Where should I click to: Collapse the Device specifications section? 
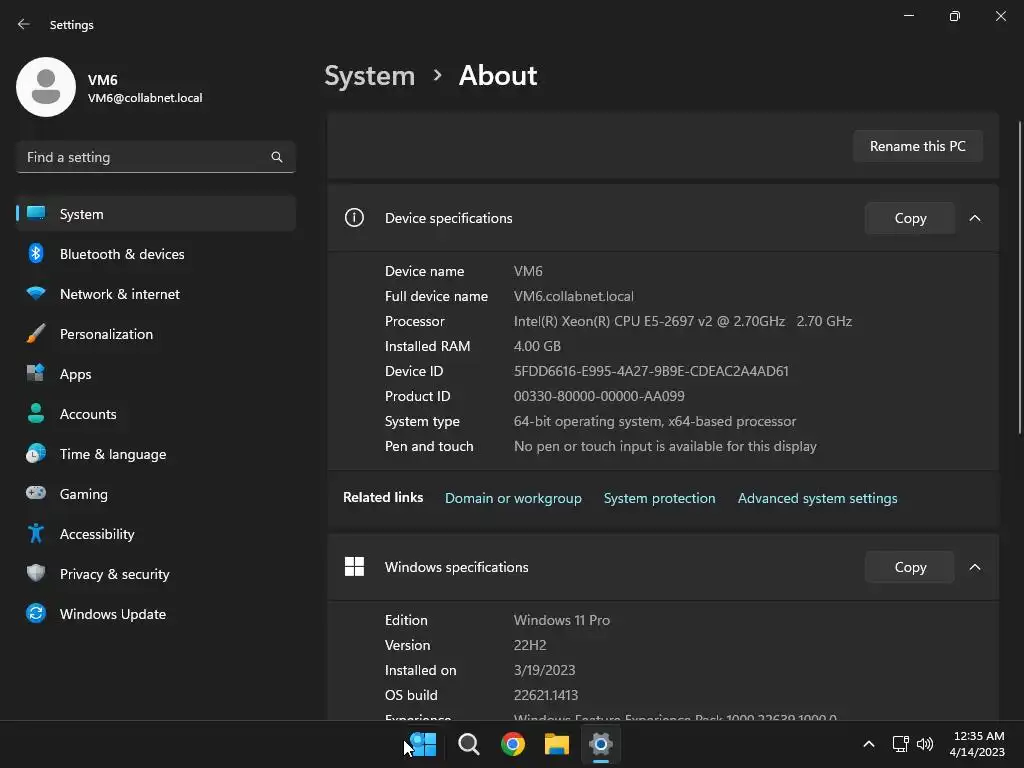[x=974, y=218]
